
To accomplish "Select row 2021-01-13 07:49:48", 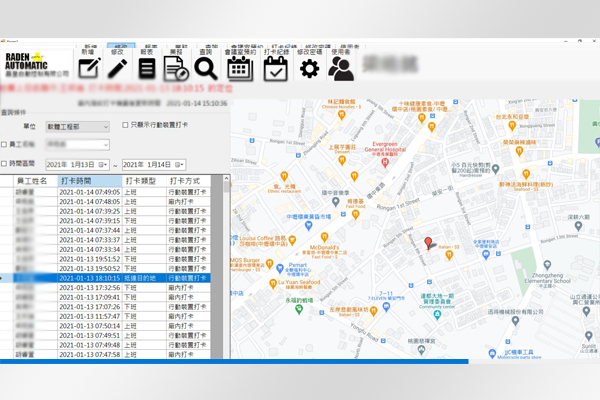I will (x=105, y=345).
